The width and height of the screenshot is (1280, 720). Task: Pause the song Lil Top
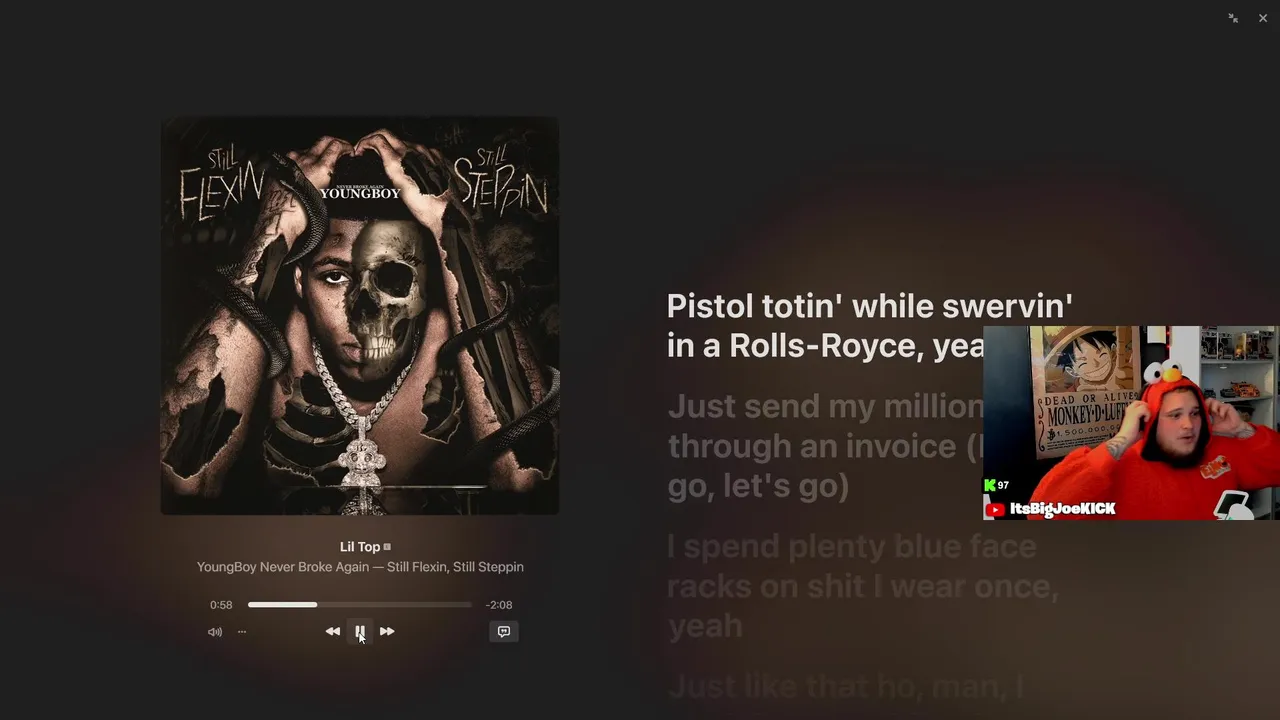click(360, 632)
